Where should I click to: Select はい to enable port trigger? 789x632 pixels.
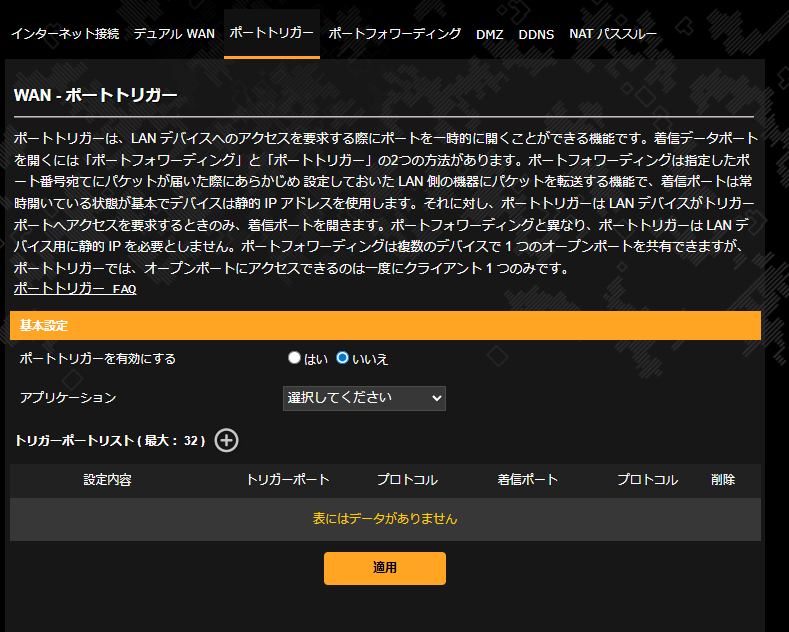click(294, 358)
